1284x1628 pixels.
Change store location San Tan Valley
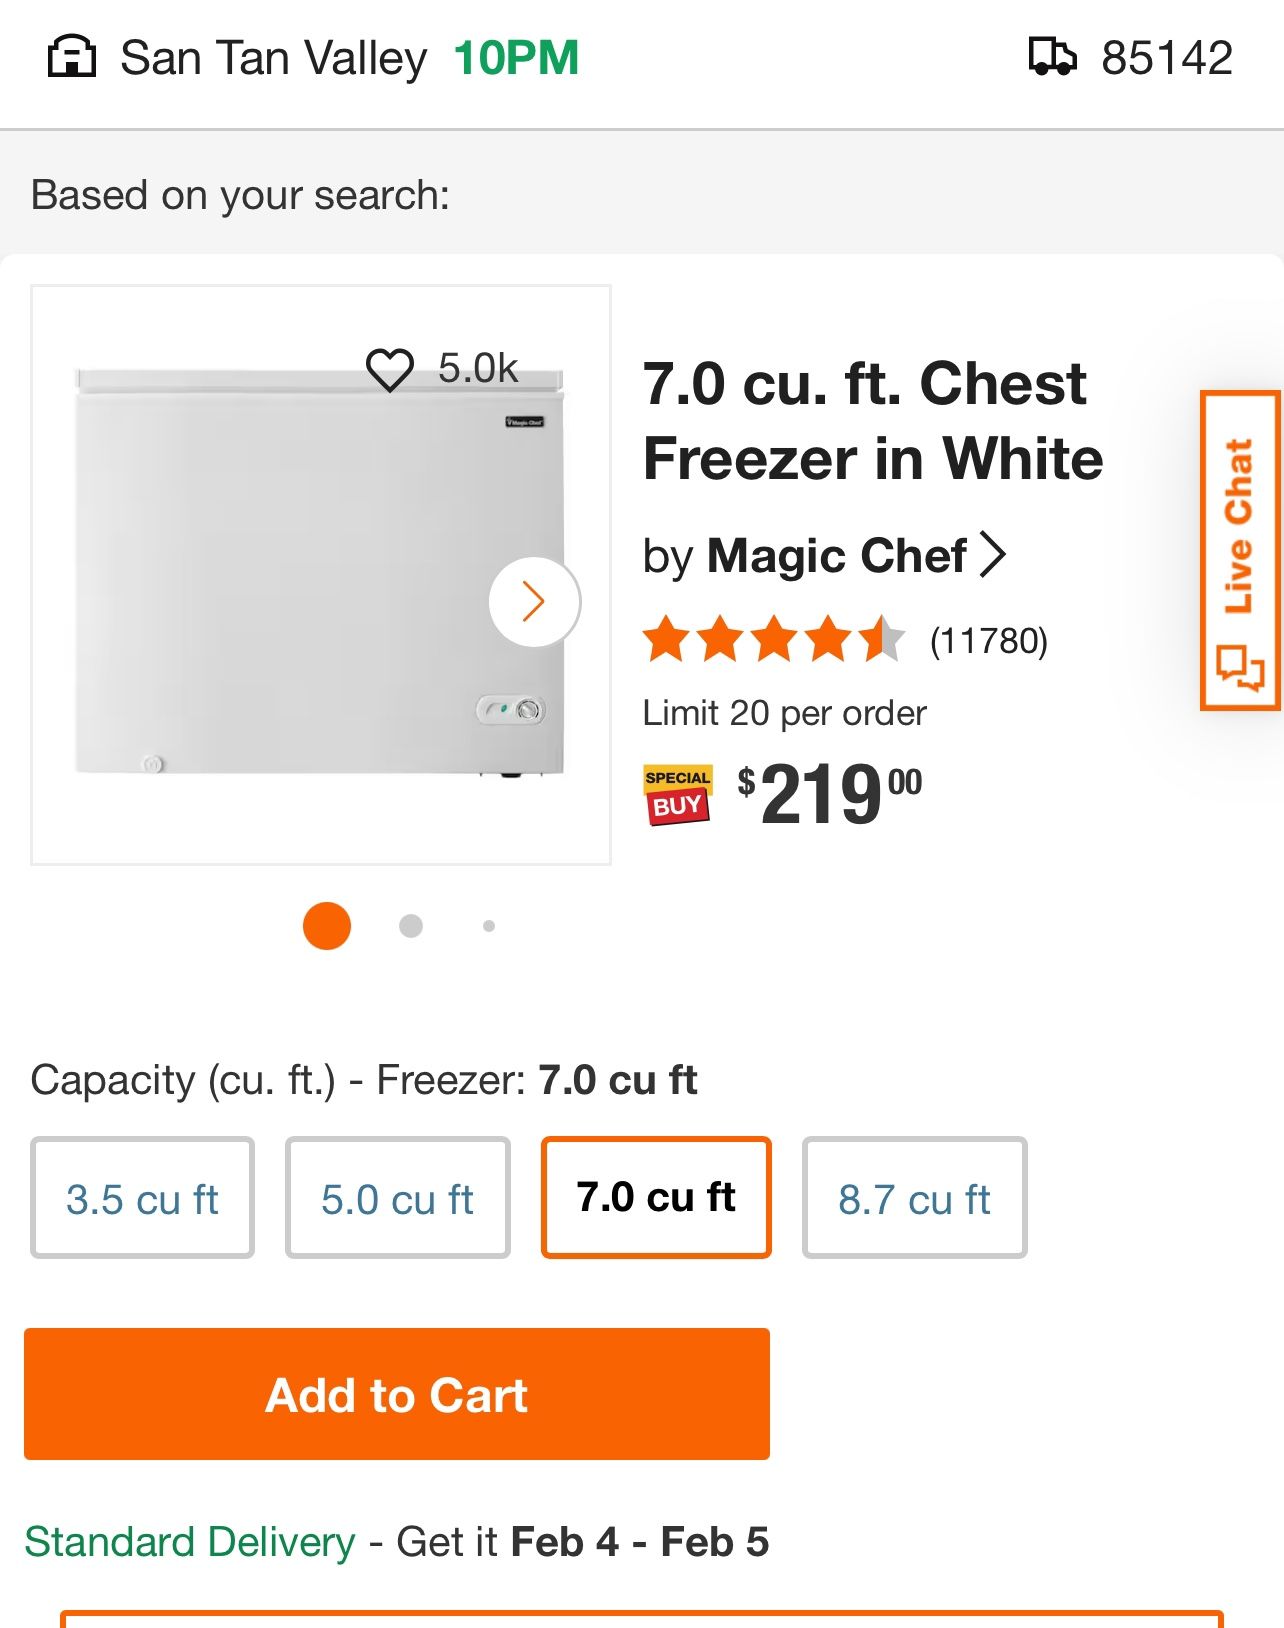(x=273, y=58)
